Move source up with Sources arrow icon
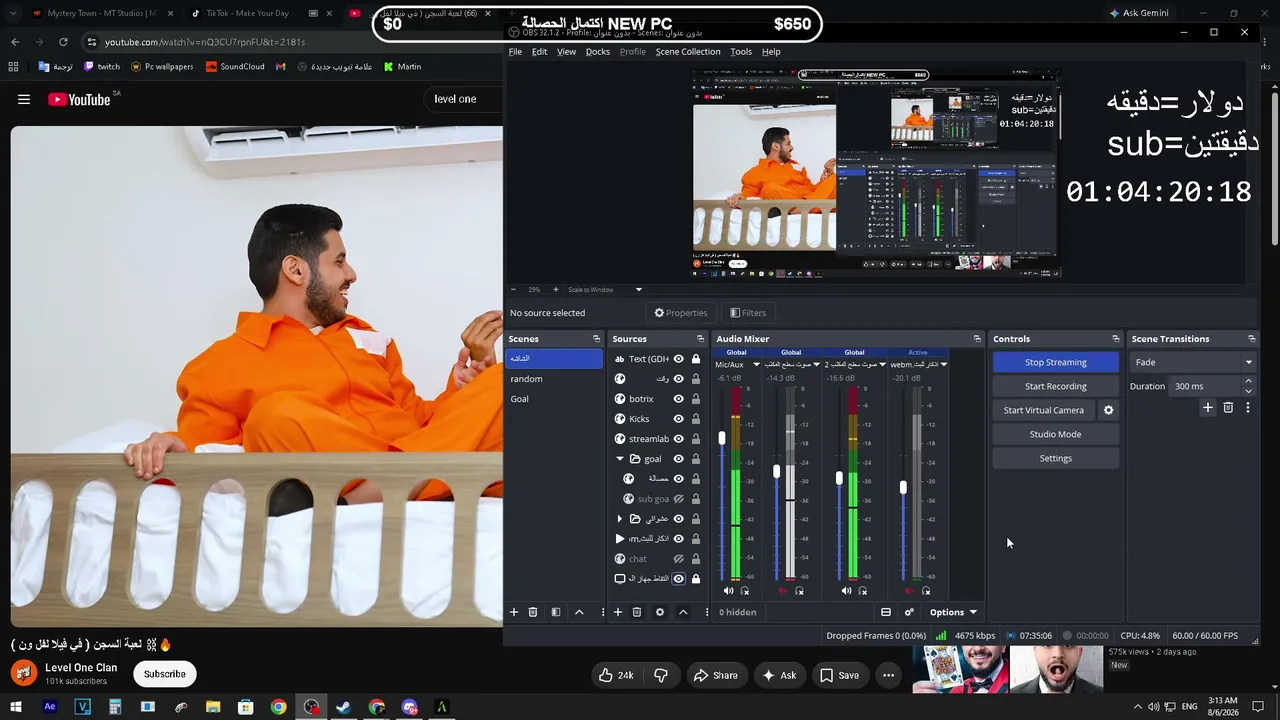The height and width of the screenshot is (720, 1280). coord(683,612)
